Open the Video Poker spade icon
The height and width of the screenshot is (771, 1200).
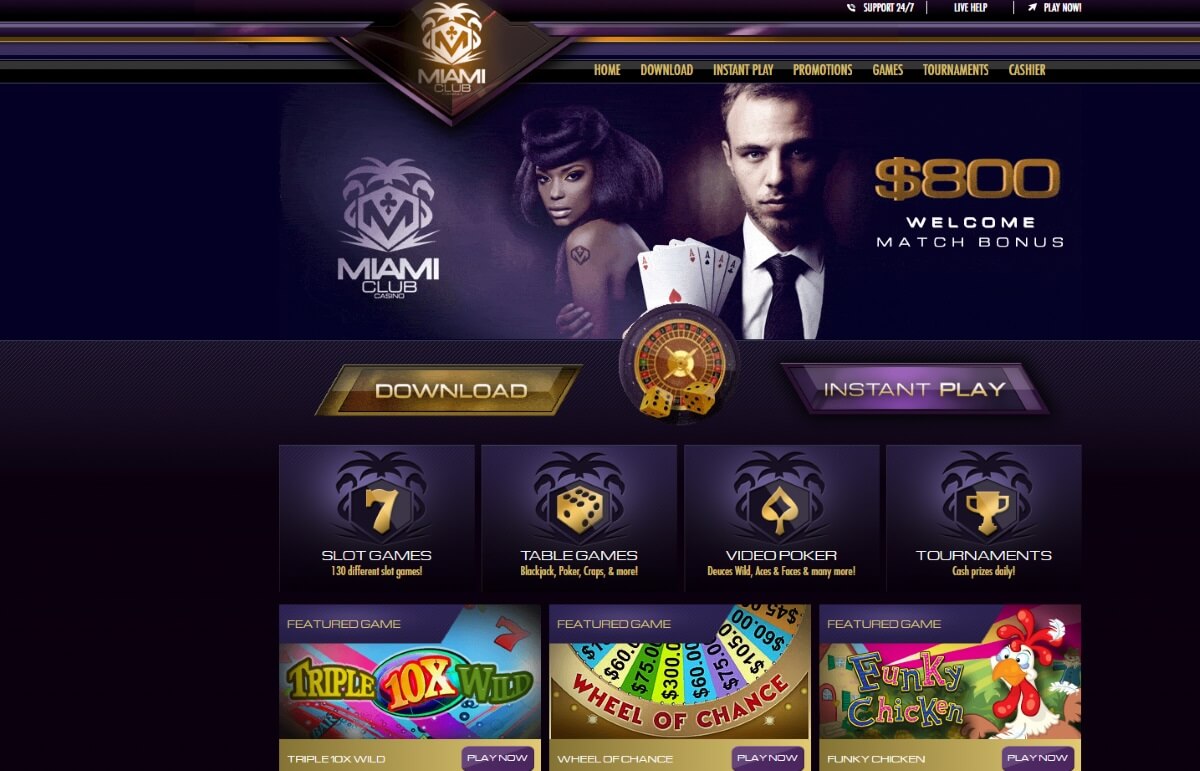click(781, 509)
